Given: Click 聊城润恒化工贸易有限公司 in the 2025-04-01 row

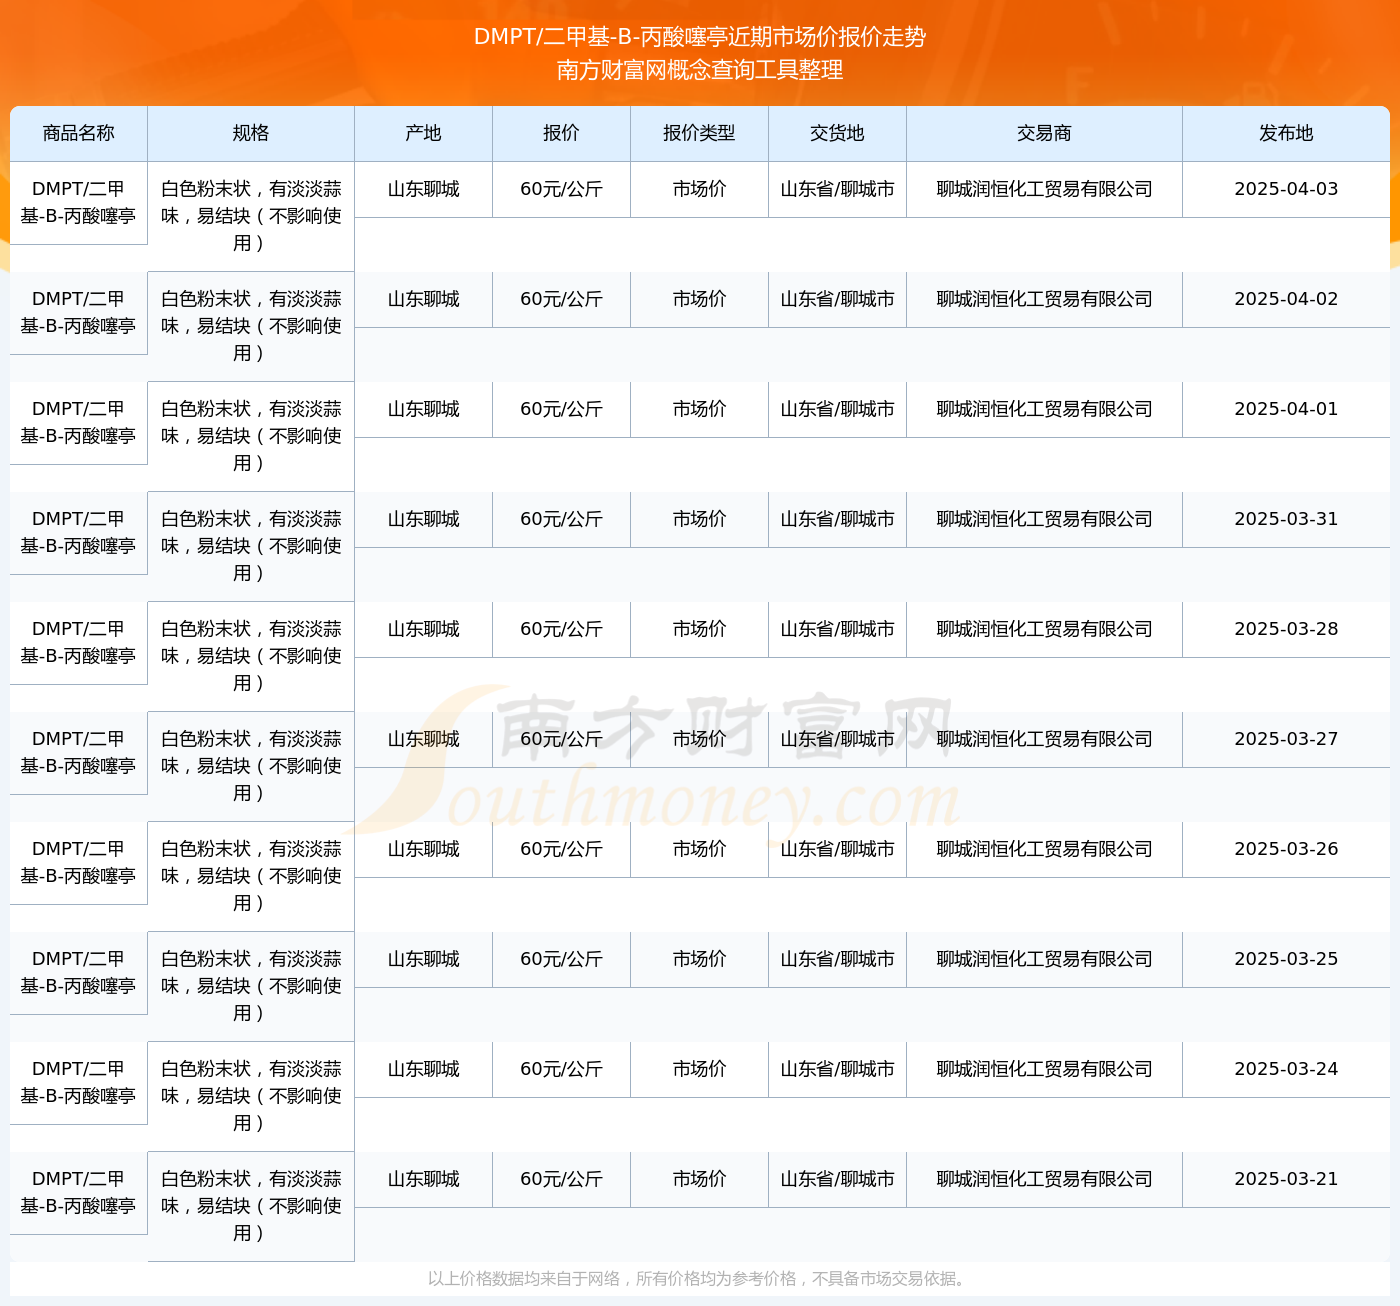Looking at the screenshot, I should [1044, 409].
